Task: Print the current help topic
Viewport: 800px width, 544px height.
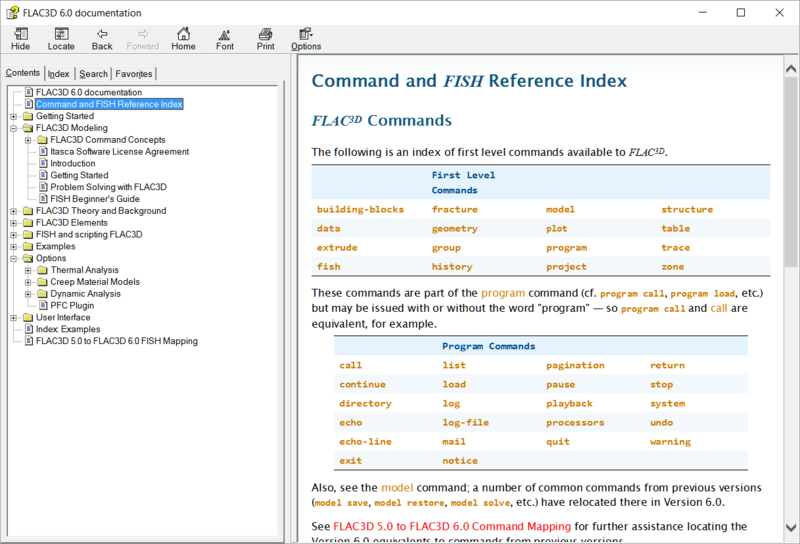Action: (265, 34)
